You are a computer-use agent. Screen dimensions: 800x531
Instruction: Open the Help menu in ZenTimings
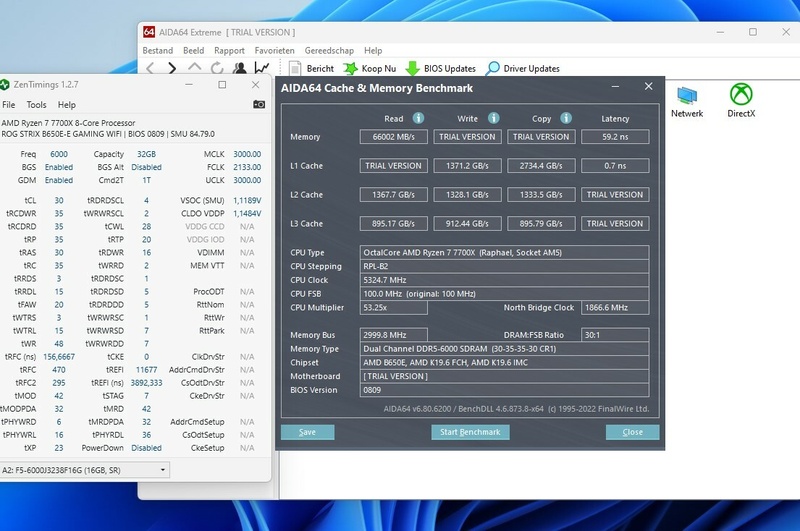coord(66,105)
